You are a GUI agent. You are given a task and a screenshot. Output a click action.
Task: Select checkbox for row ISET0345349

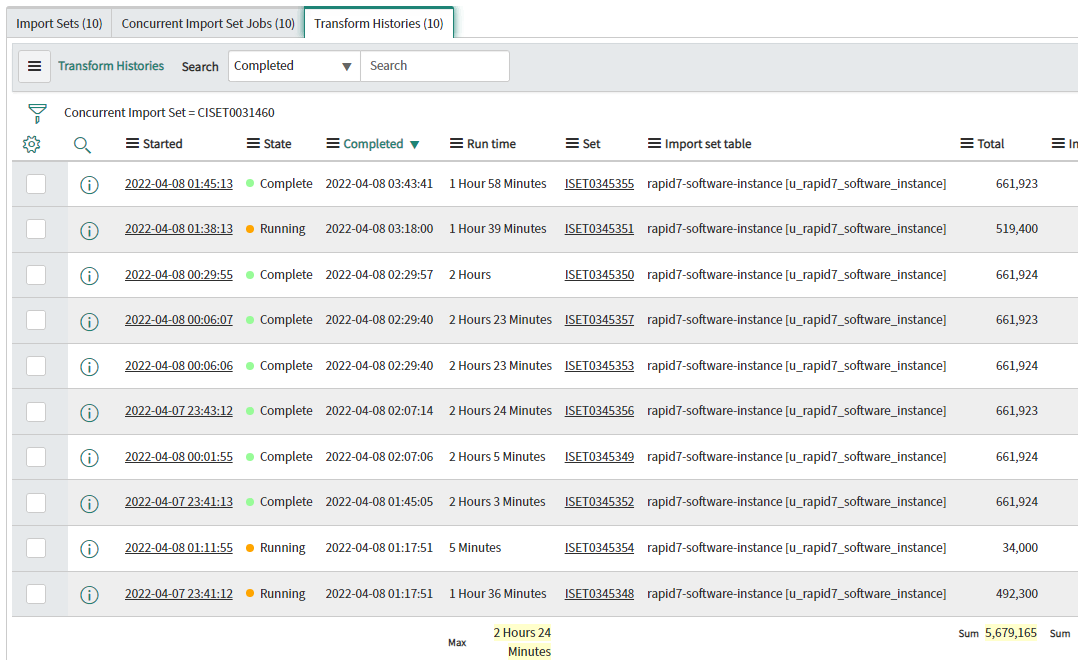tap(36, 457)
